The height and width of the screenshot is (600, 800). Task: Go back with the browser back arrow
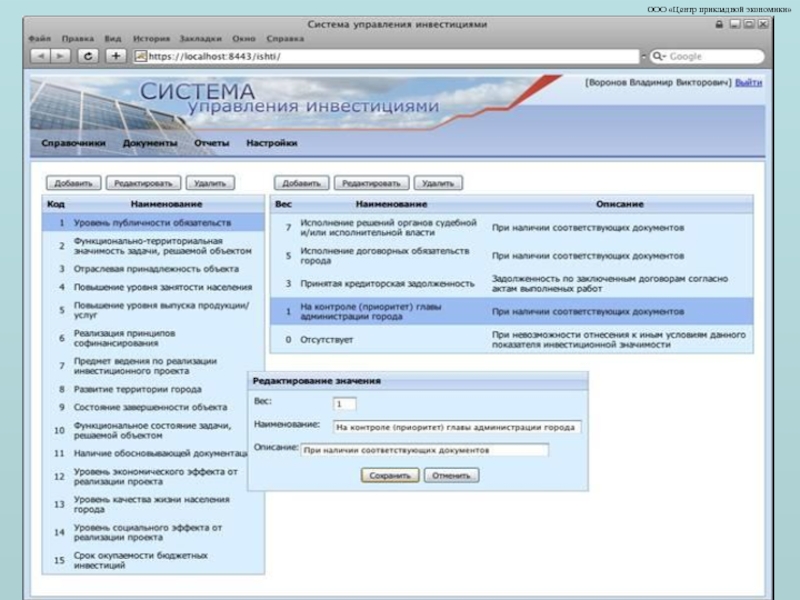point(40,56)
